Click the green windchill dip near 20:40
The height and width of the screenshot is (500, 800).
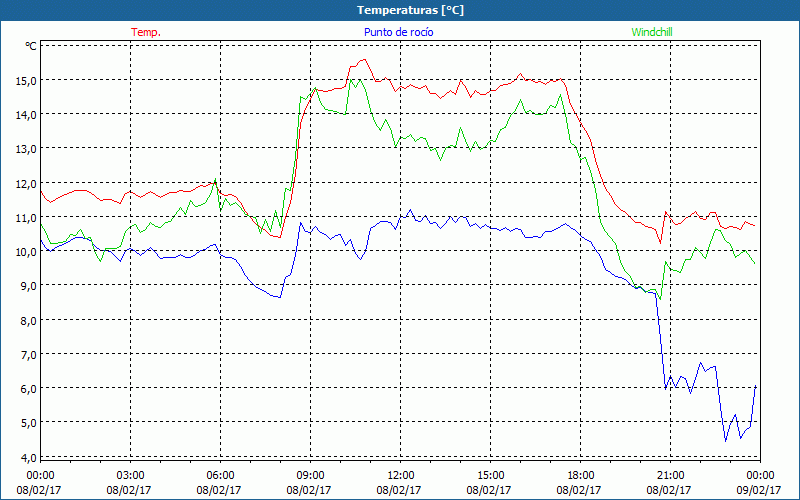coord(660,299)
